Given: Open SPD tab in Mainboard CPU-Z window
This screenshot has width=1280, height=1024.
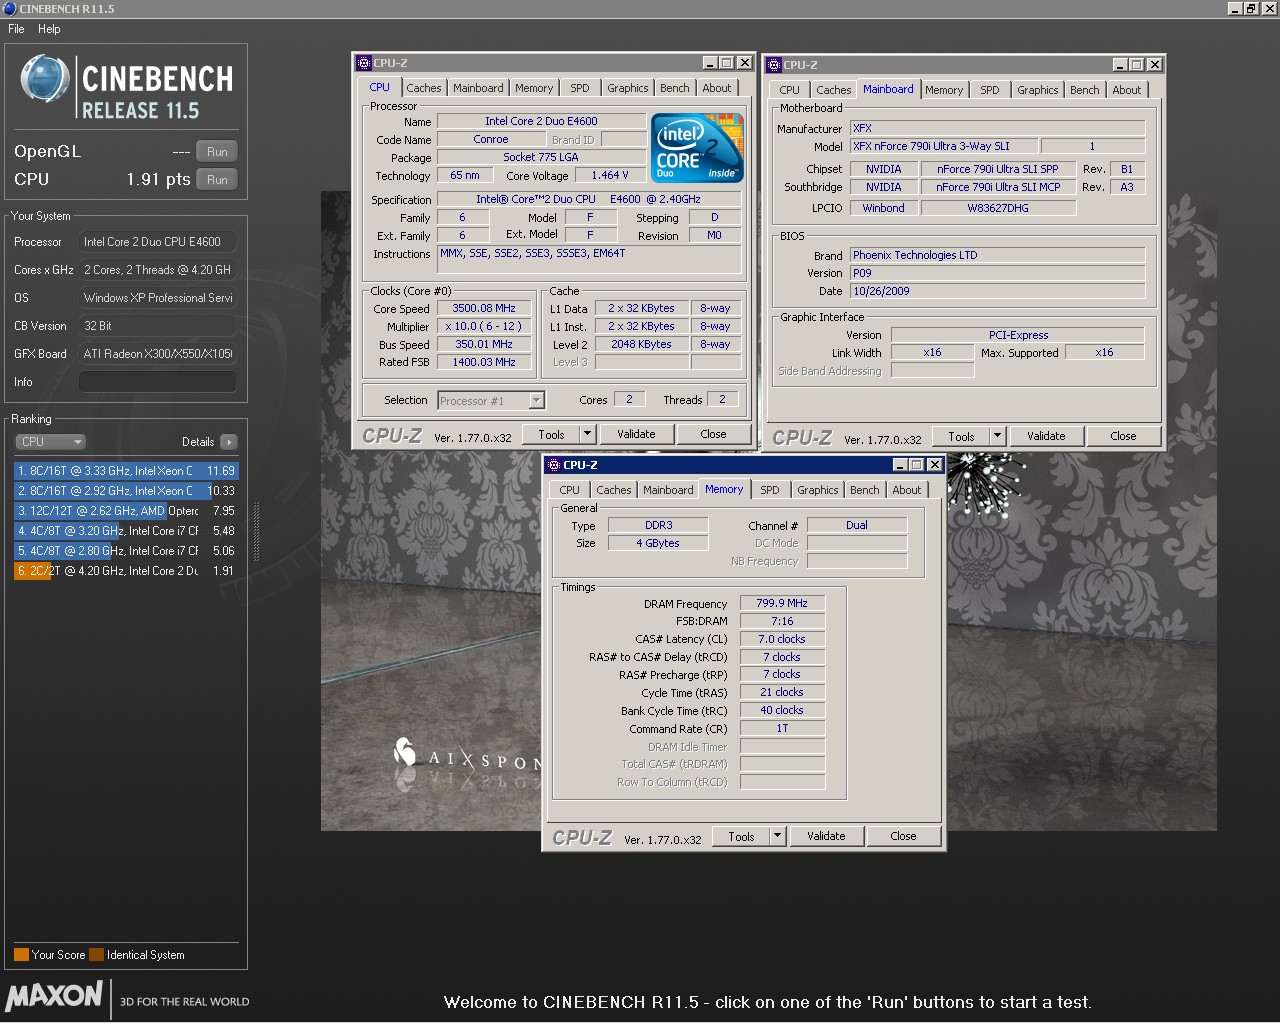Looking at the screenshot, I should [x=990, y=90].
